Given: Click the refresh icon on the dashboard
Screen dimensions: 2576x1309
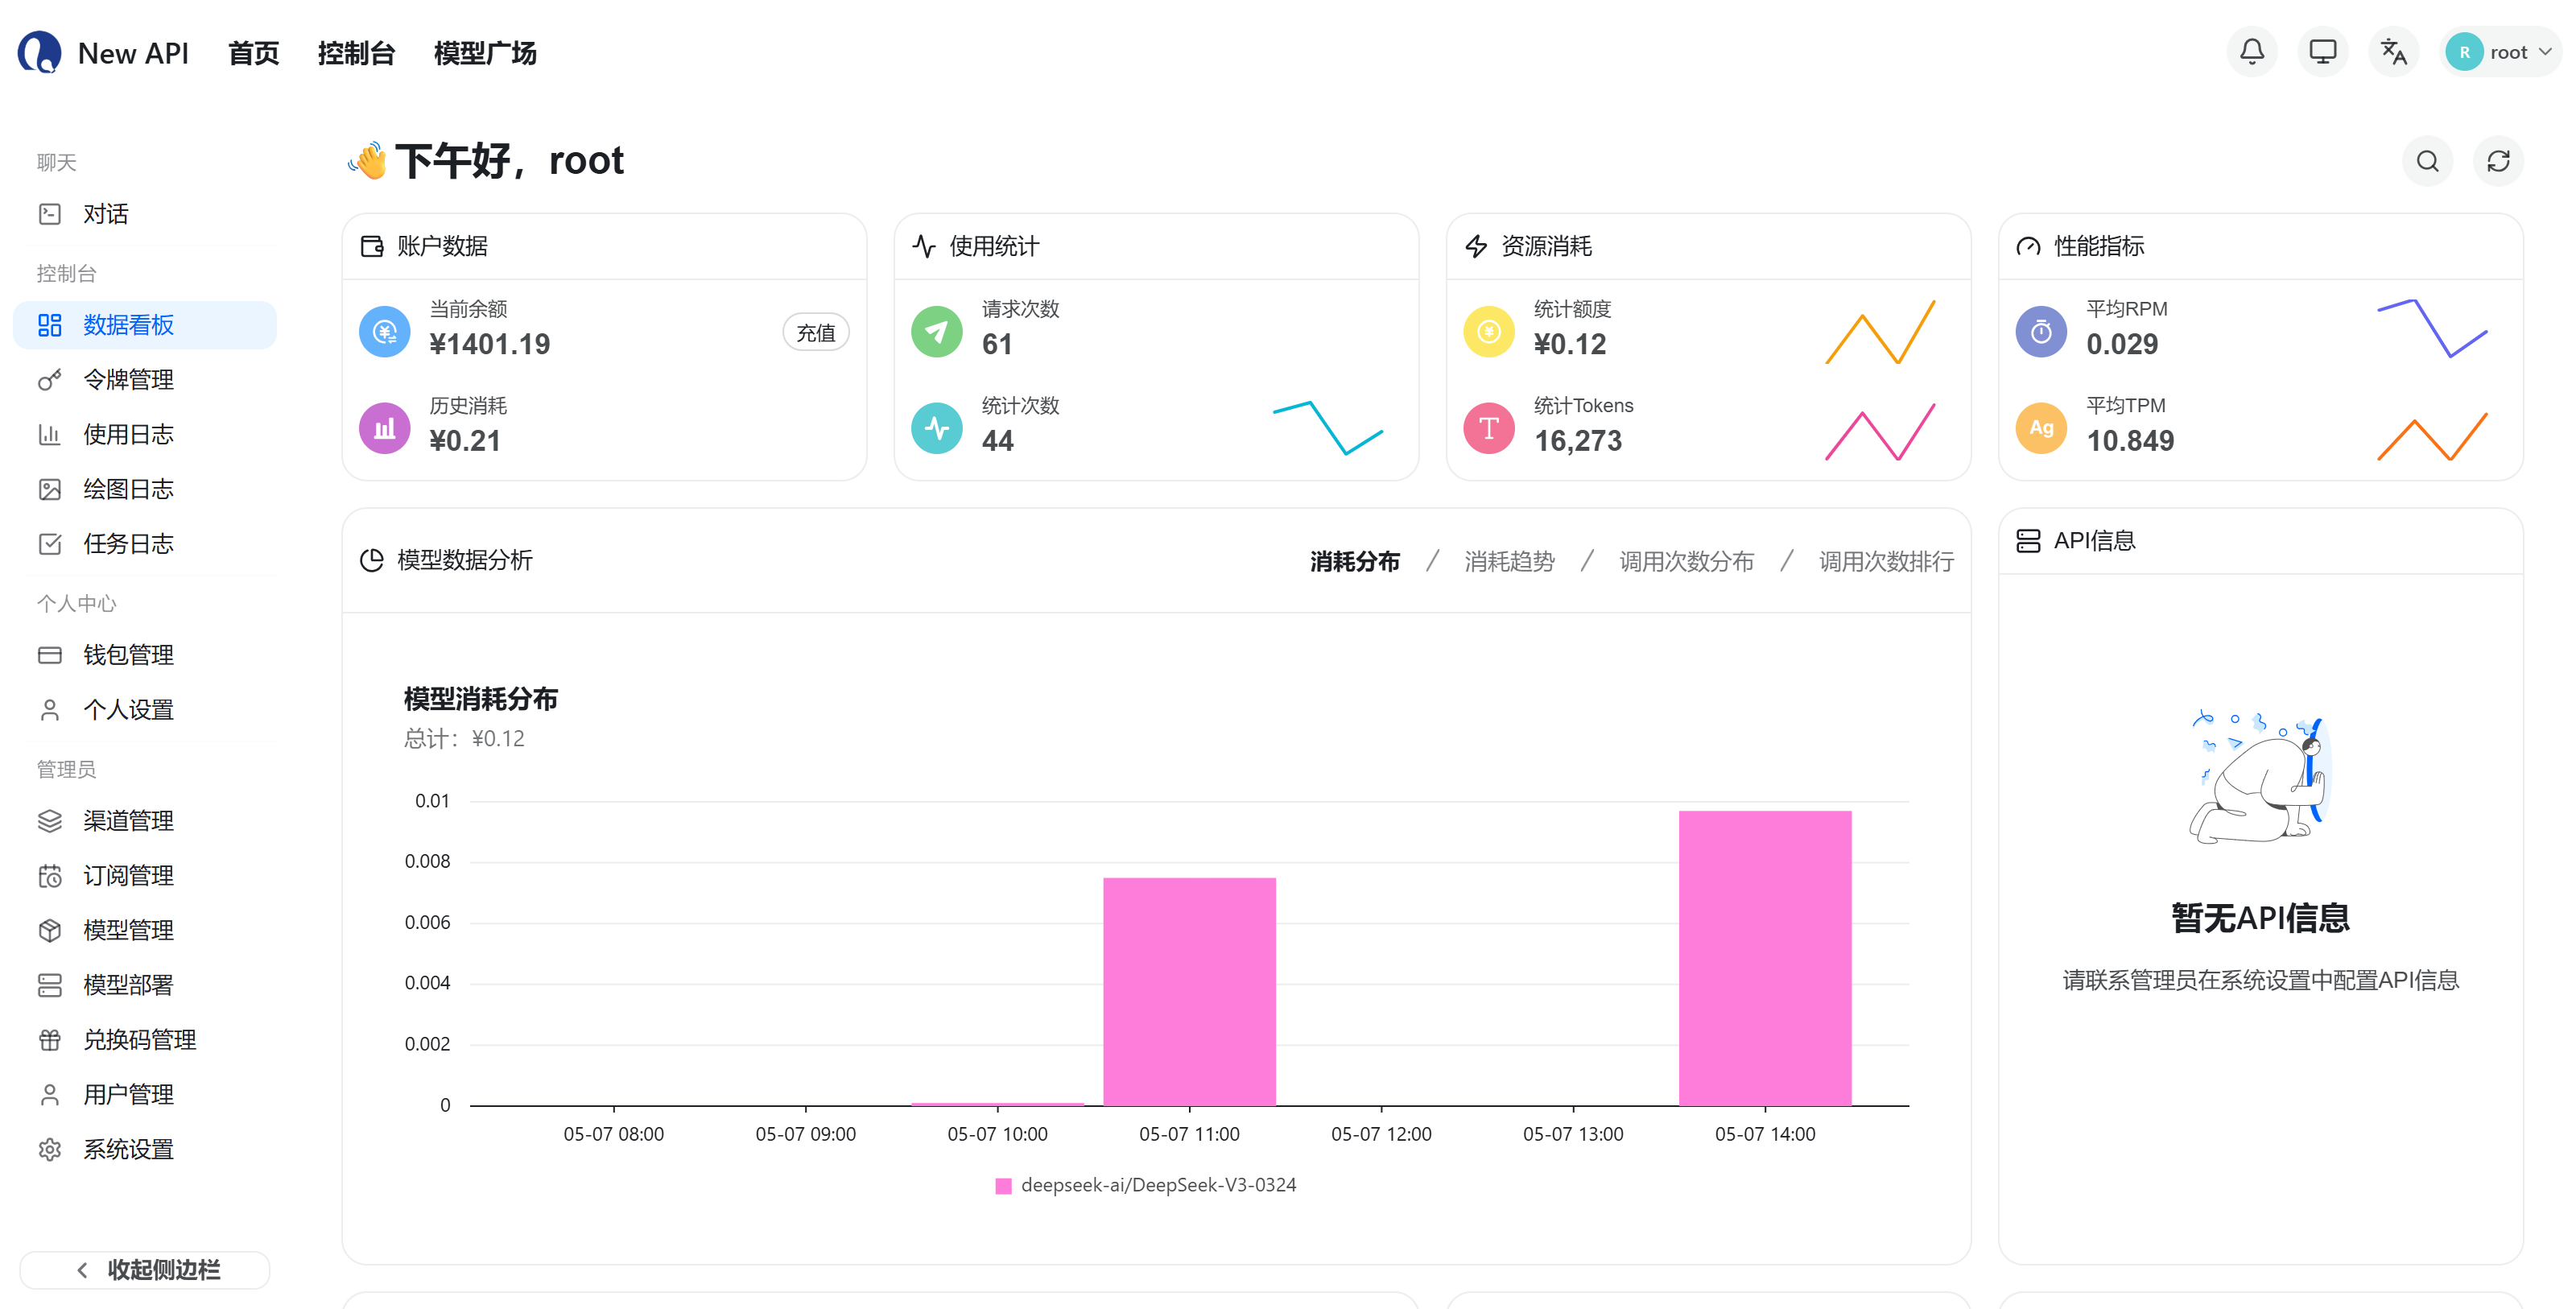Looking at the screenshot, I should [2498, 161].
